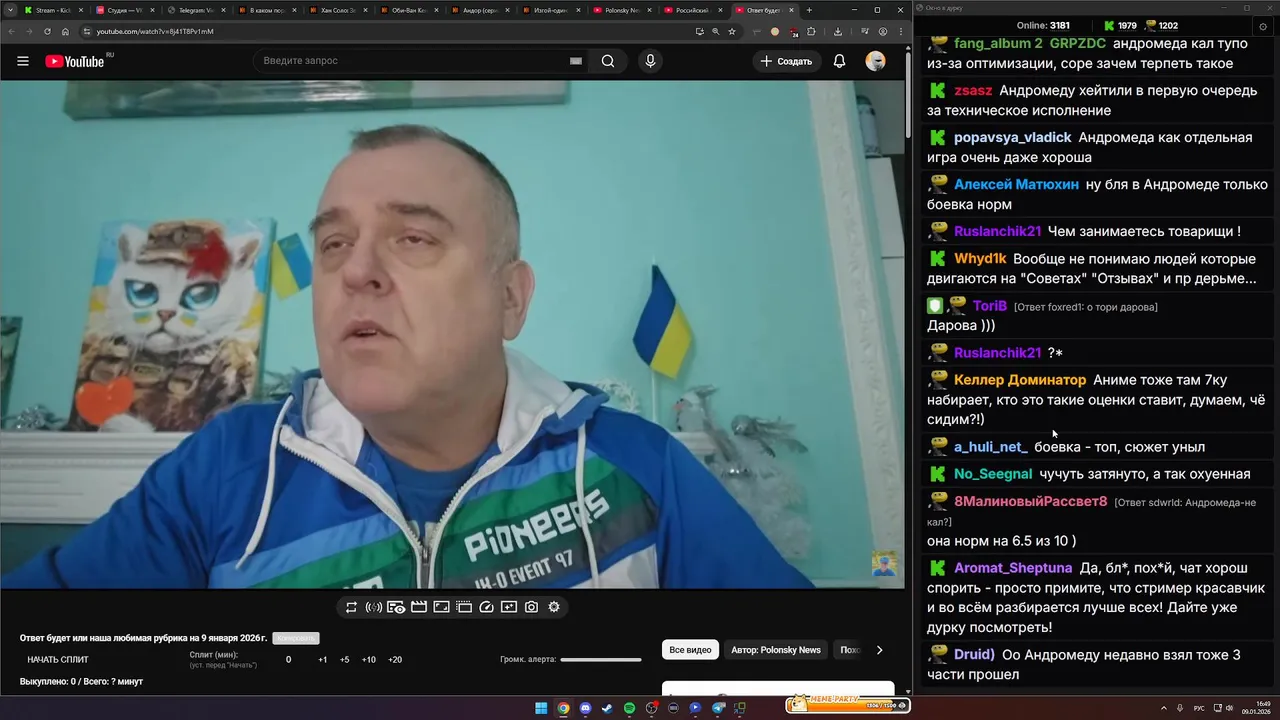
Task: Click username No_Seegnal in chat
Action: coord(993,474)
